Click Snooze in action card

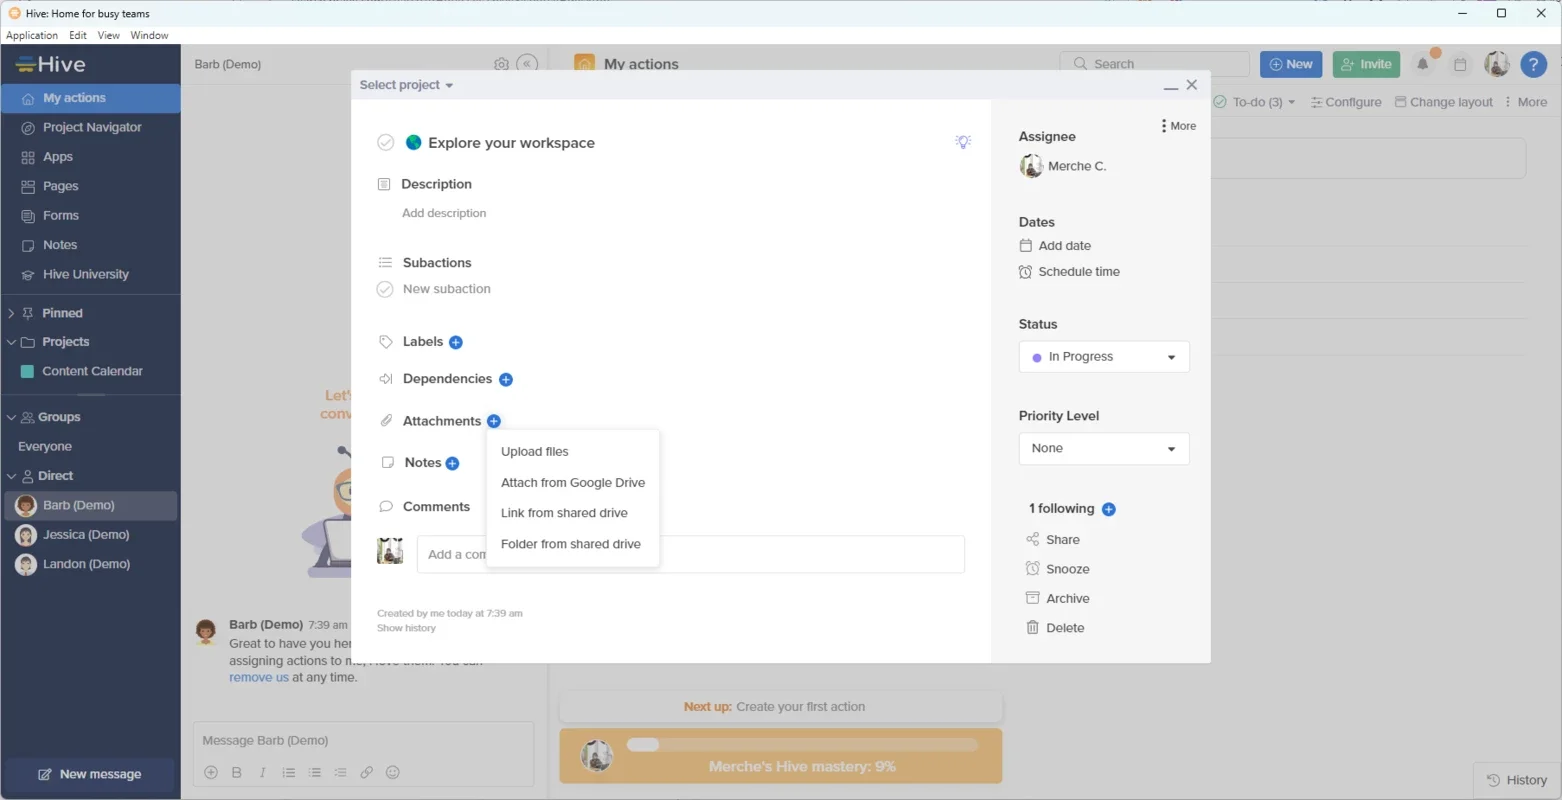point(1057,569)
